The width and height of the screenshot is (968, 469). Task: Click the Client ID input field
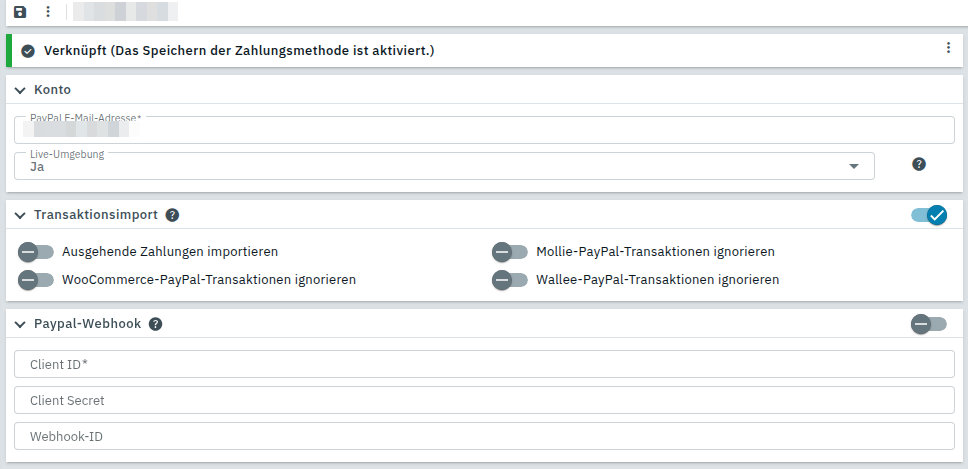click(484, 364)
